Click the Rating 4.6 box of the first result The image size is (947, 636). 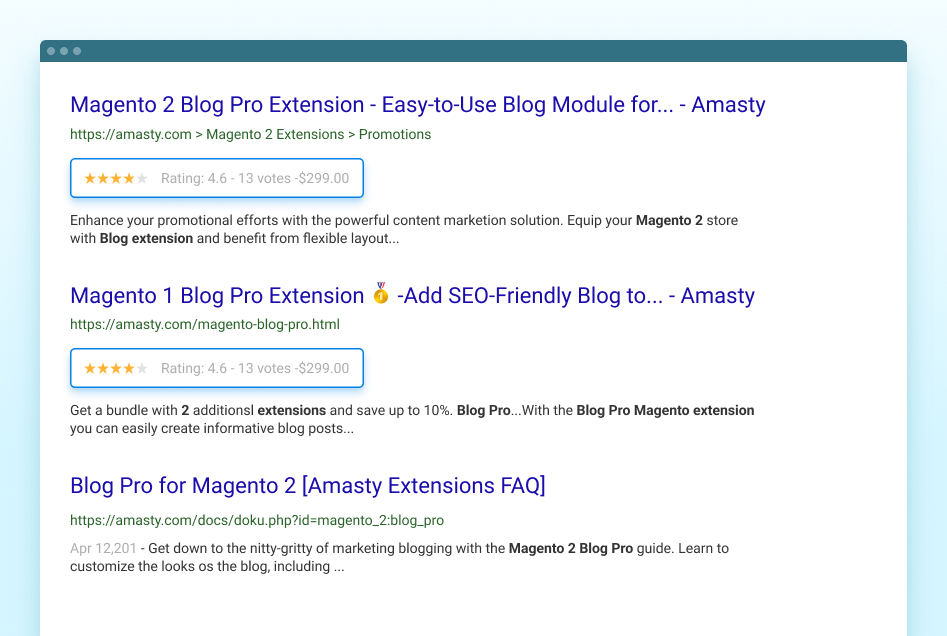pyautogui.click(x=194, y=178)
